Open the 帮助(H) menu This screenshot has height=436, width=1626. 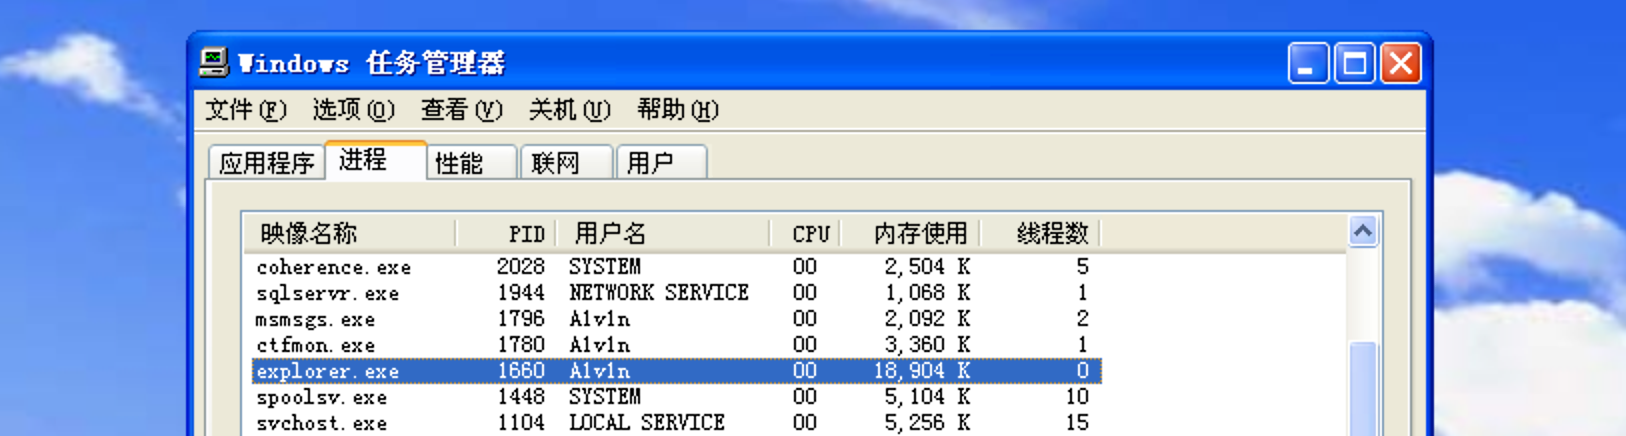(678, 110)
